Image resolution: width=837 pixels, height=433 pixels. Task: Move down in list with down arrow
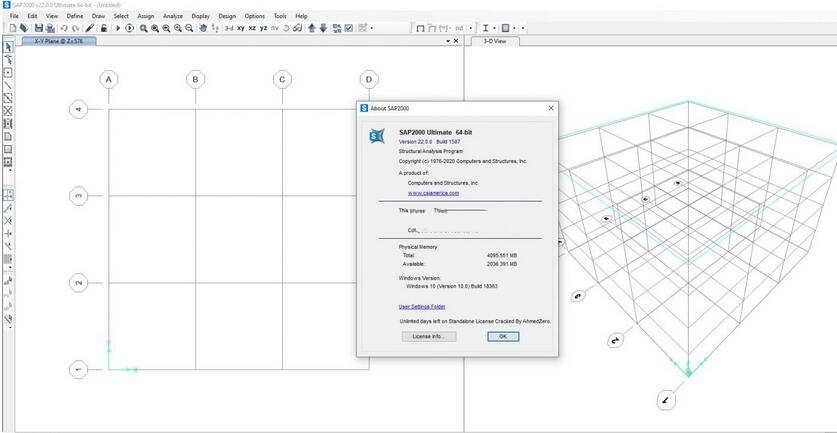click(x=323, y=28)
